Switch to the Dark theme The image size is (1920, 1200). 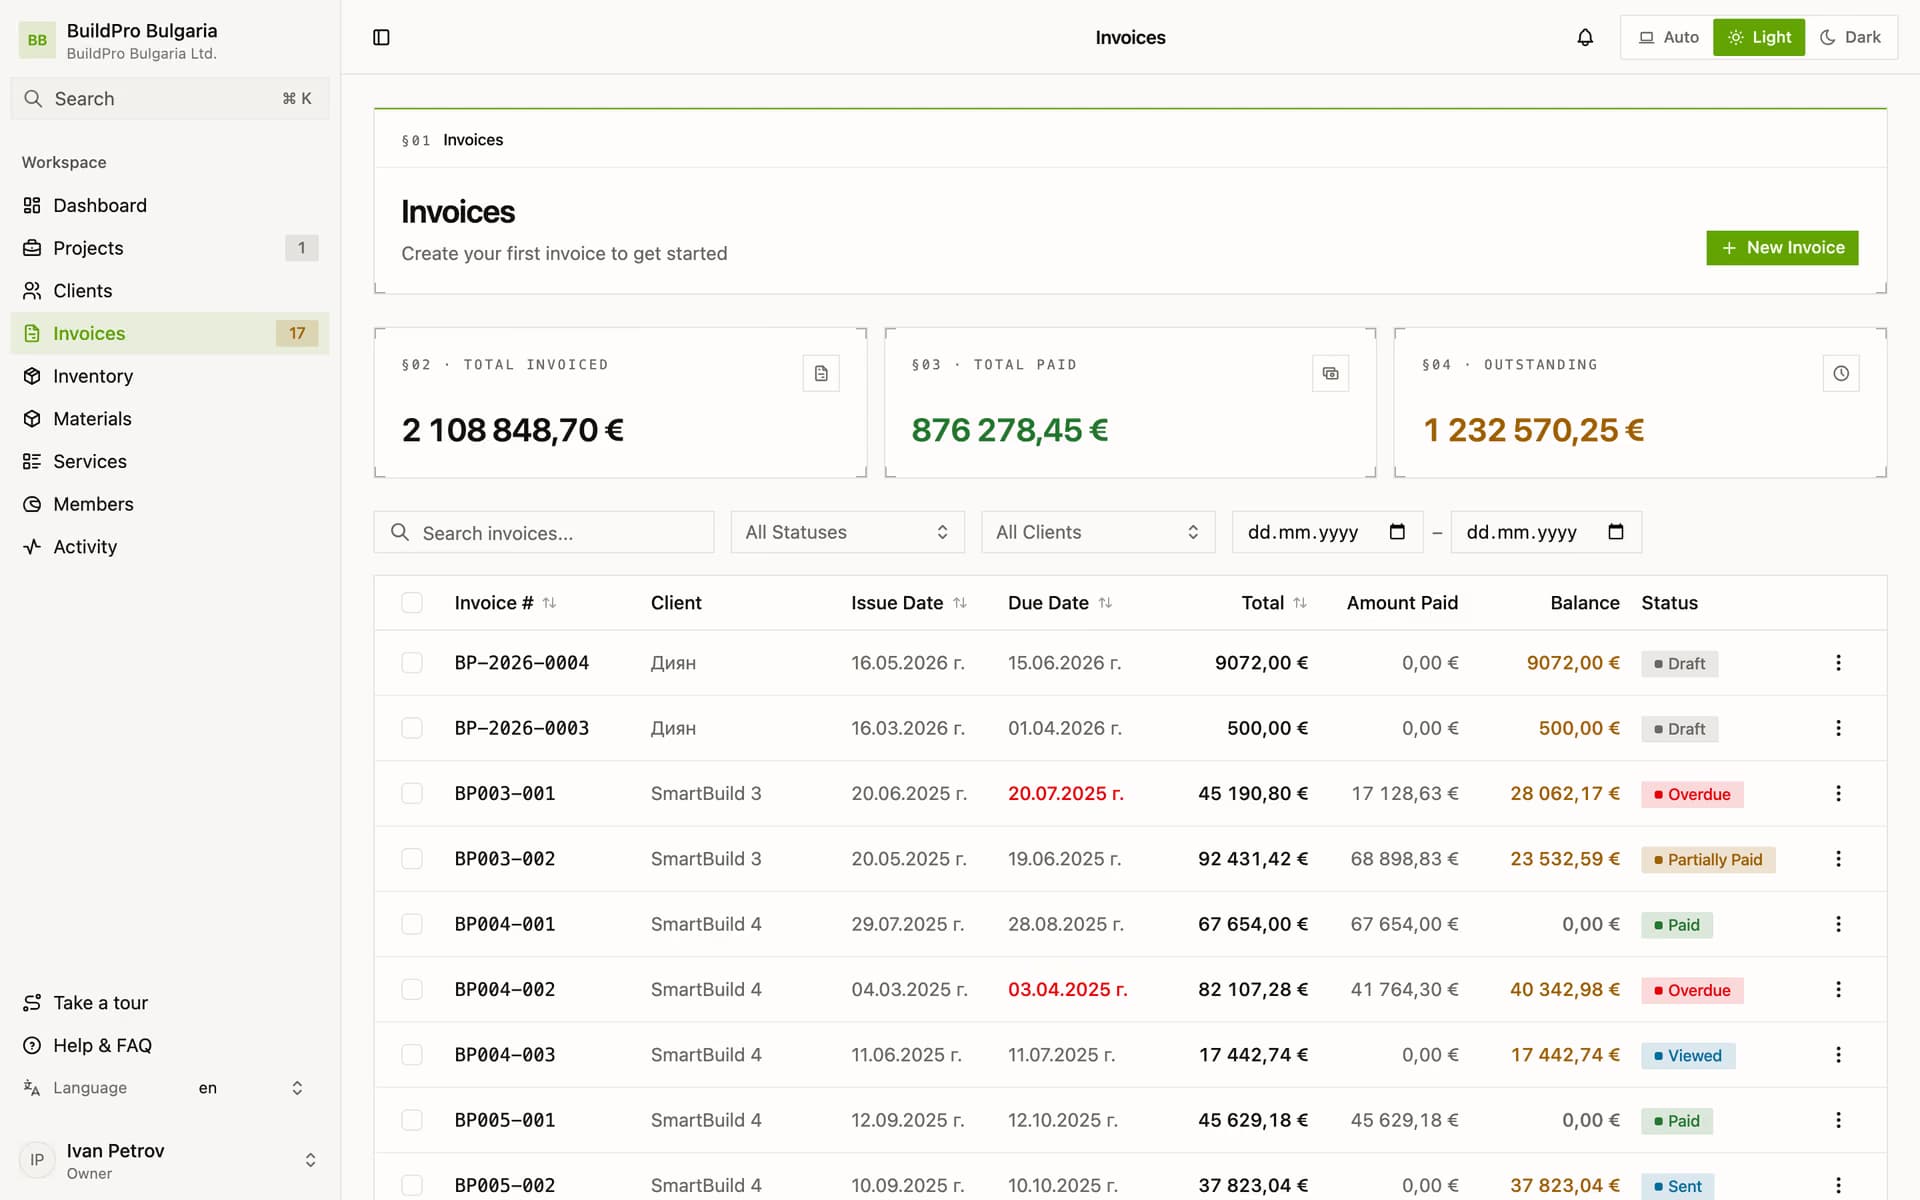pyautogui.click(x=1850, y=37)
